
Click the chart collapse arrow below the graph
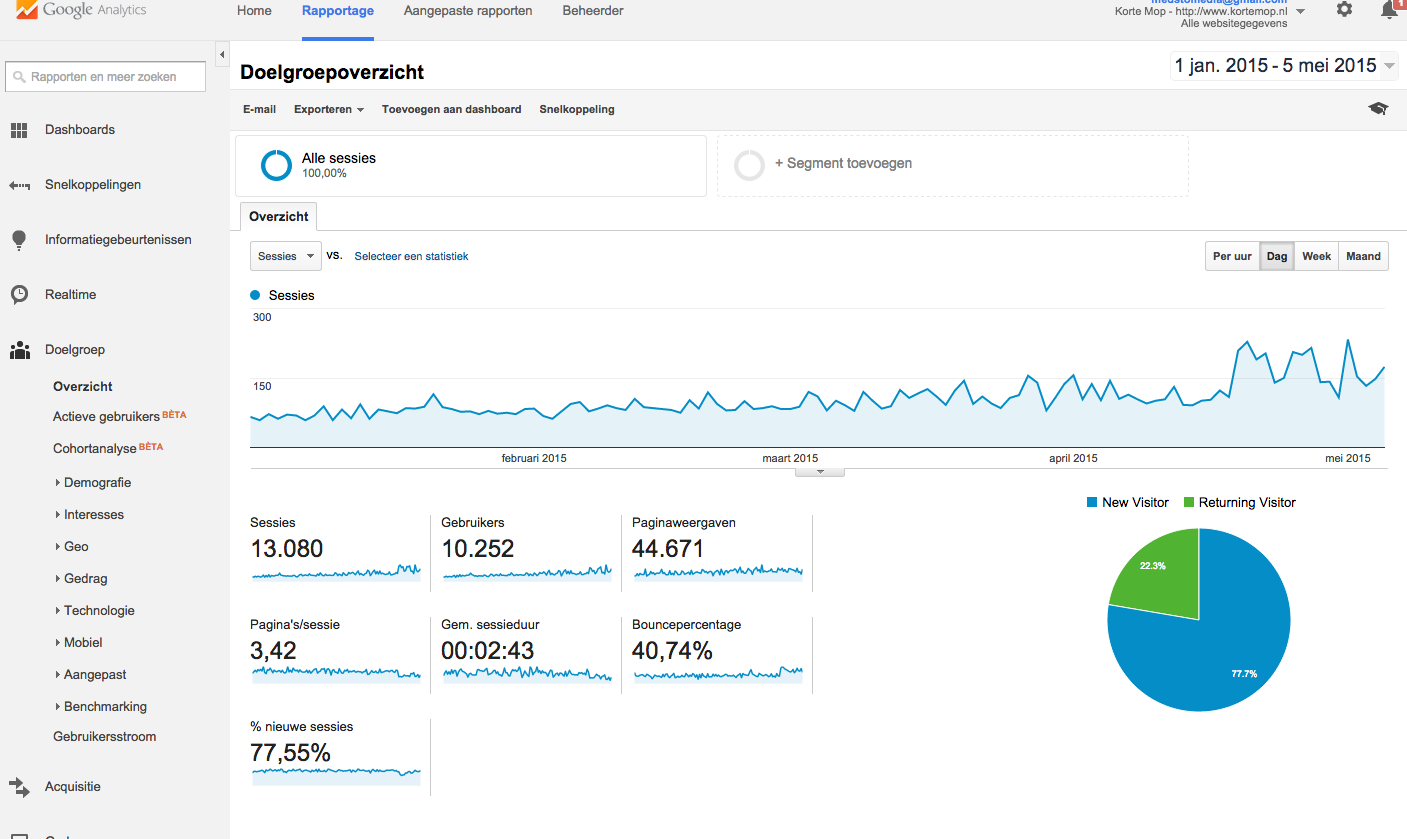click(820, 472)
